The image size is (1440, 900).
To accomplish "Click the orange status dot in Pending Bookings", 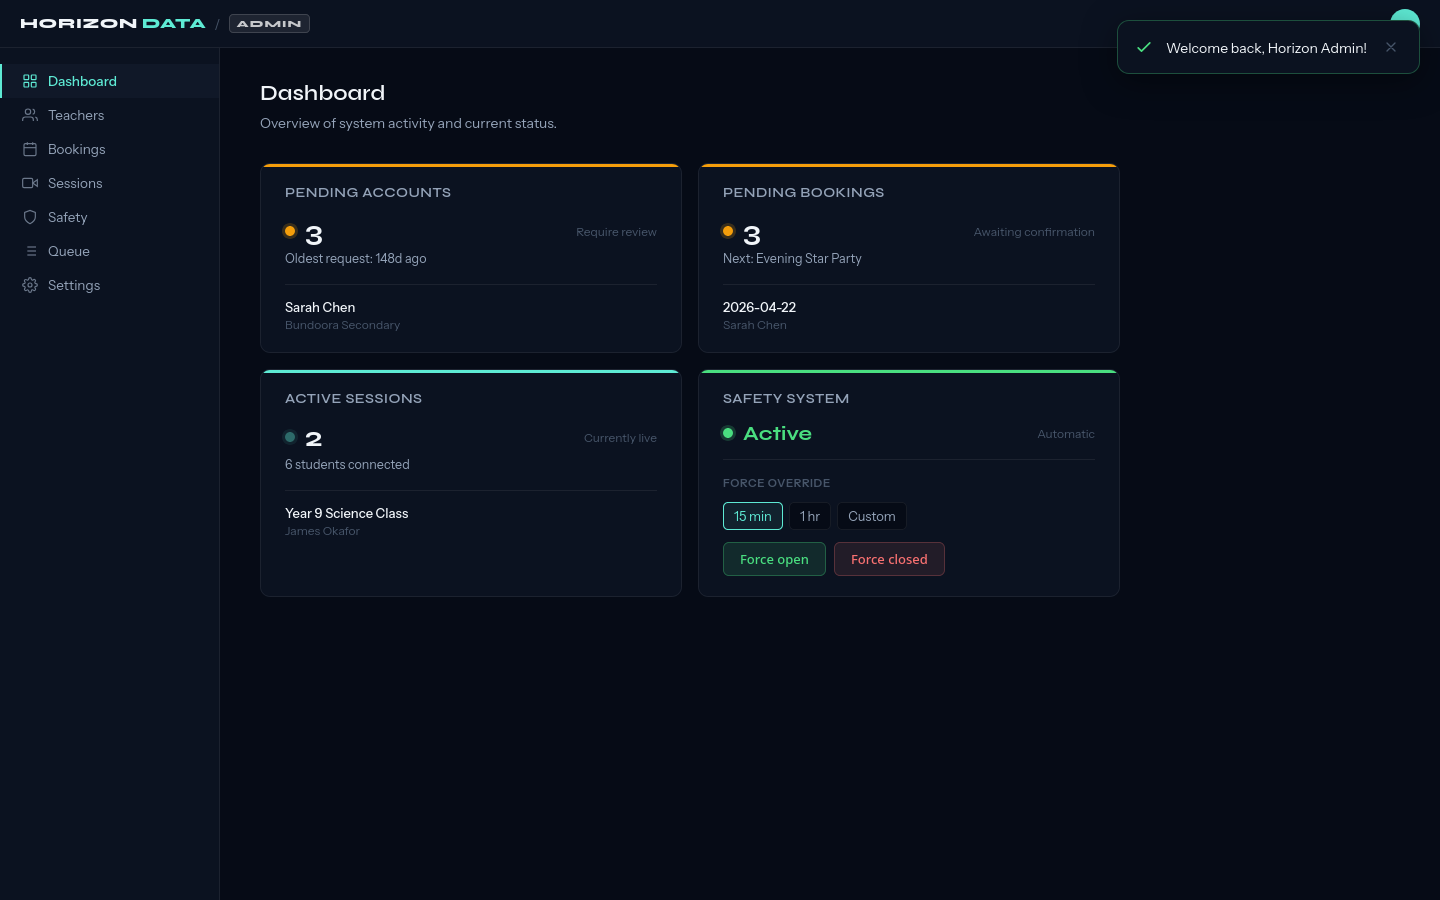I will pyautogui.click(x=728, y=231).
